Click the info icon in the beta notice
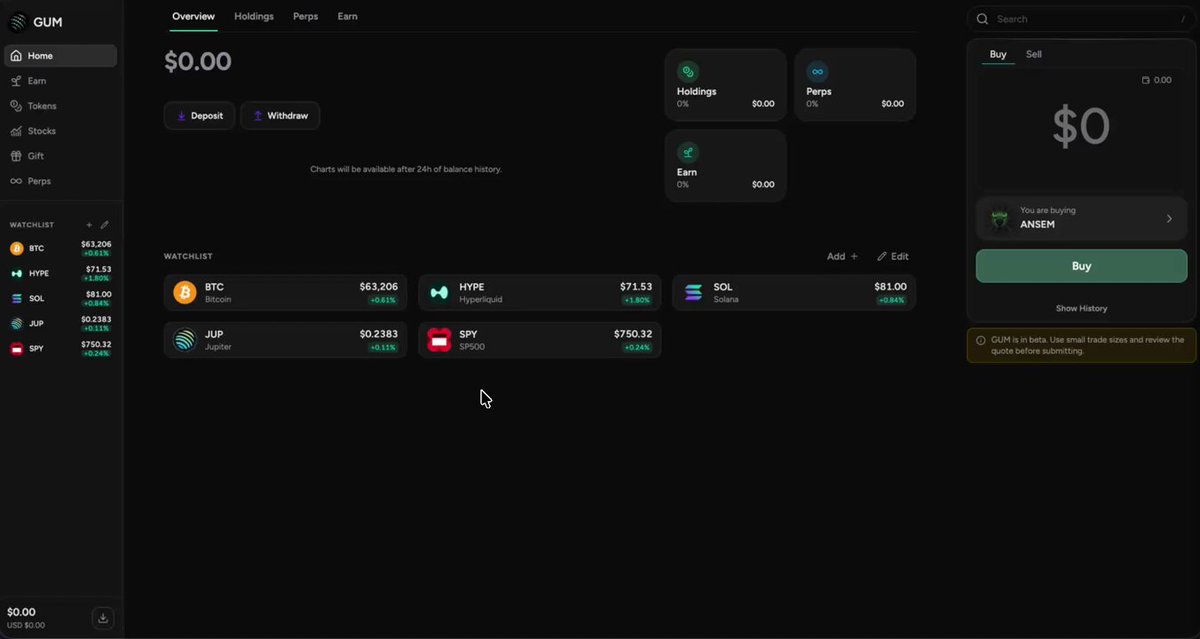1200x639 pixels. [x=981, y=340]
